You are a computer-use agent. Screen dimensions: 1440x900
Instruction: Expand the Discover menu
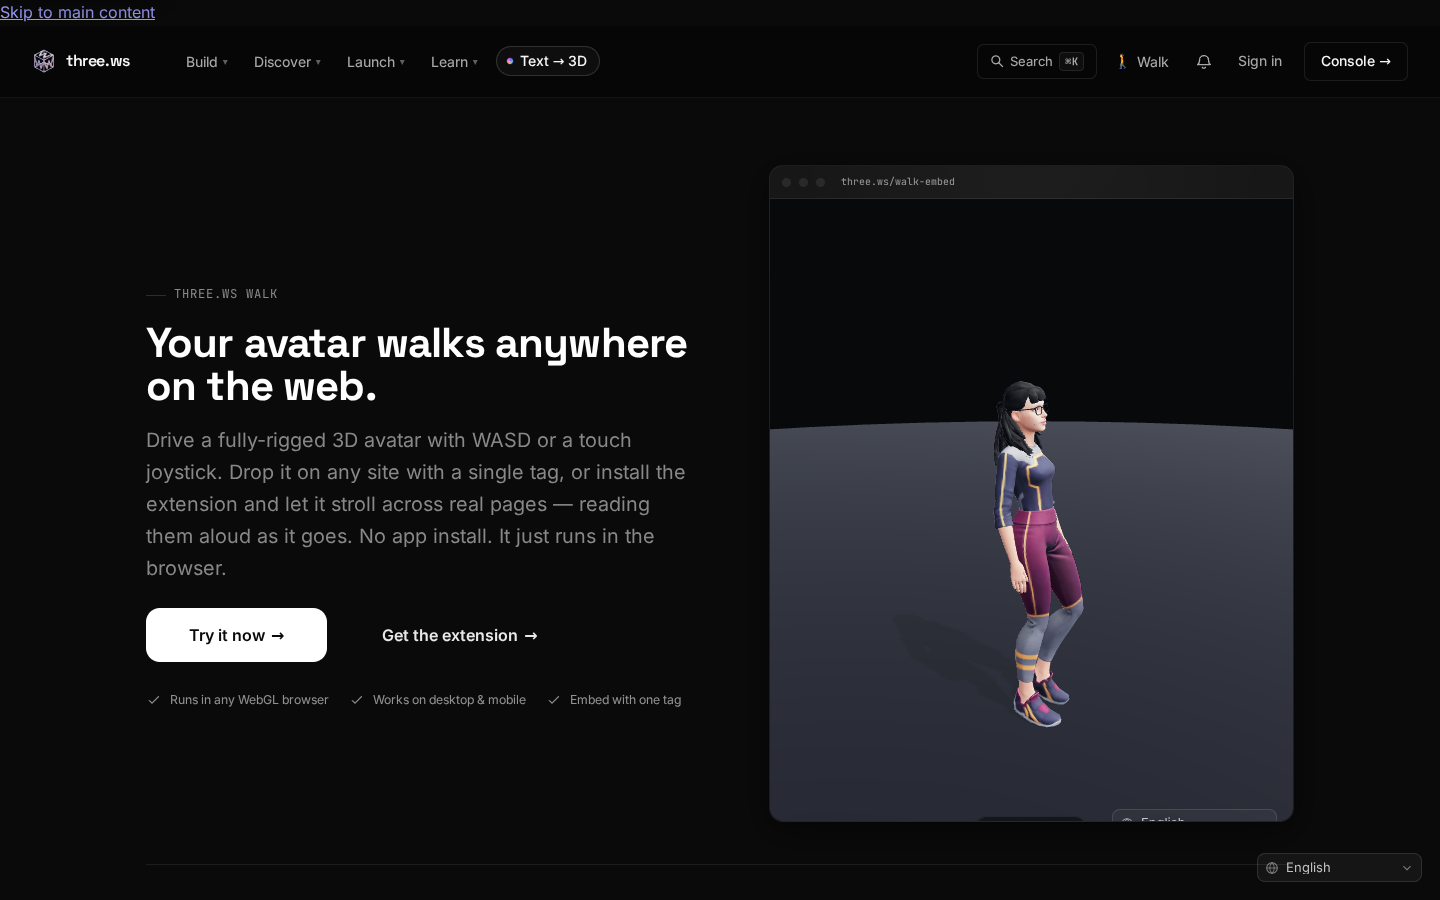point(287,62)
